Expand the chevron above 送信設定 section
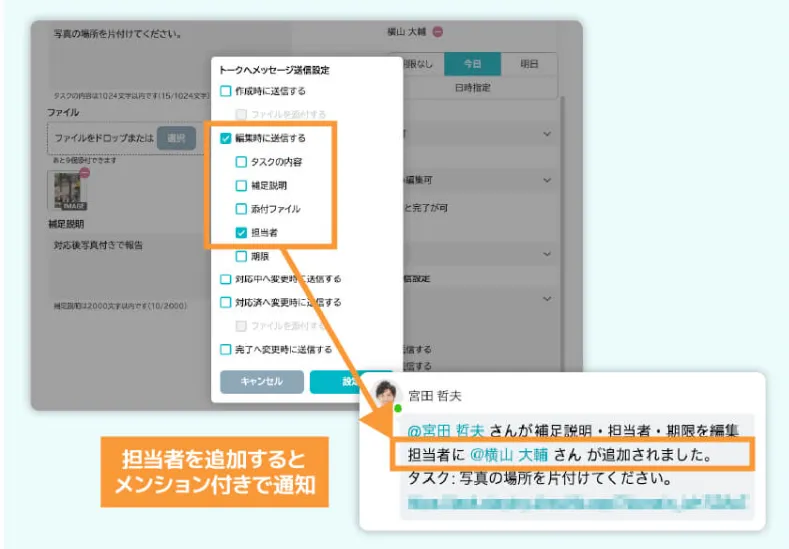The image size is (789, 549). point(547,254)
